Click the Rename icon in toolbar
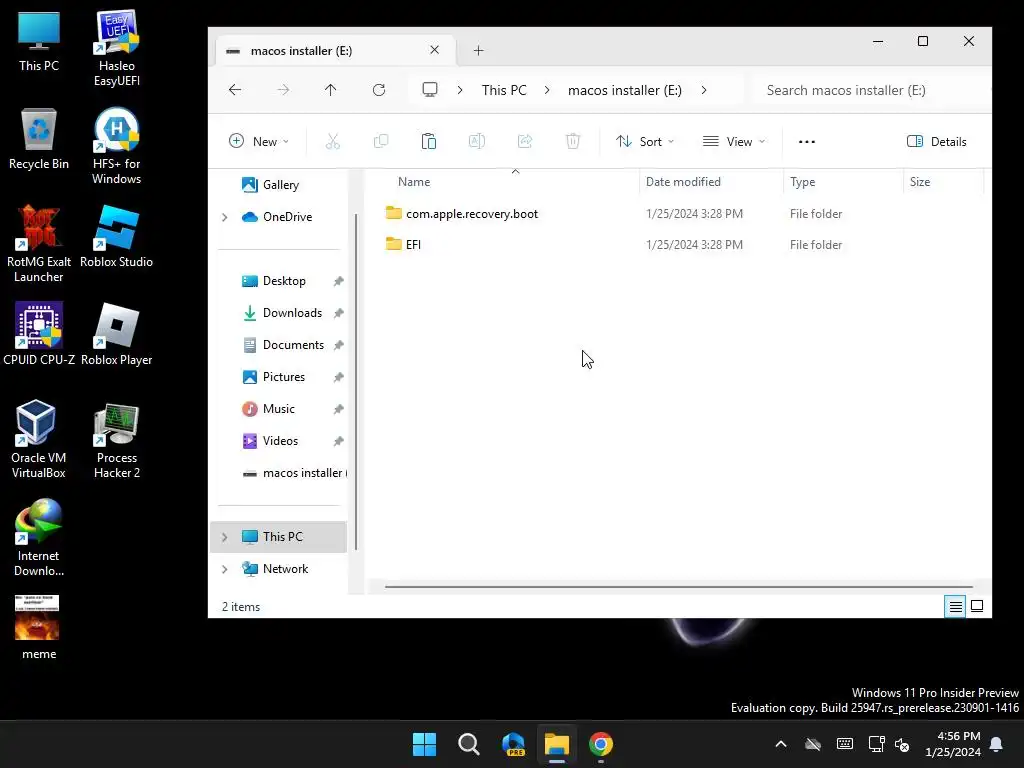Screen dimensions: 1024x768 pos(477,141)
